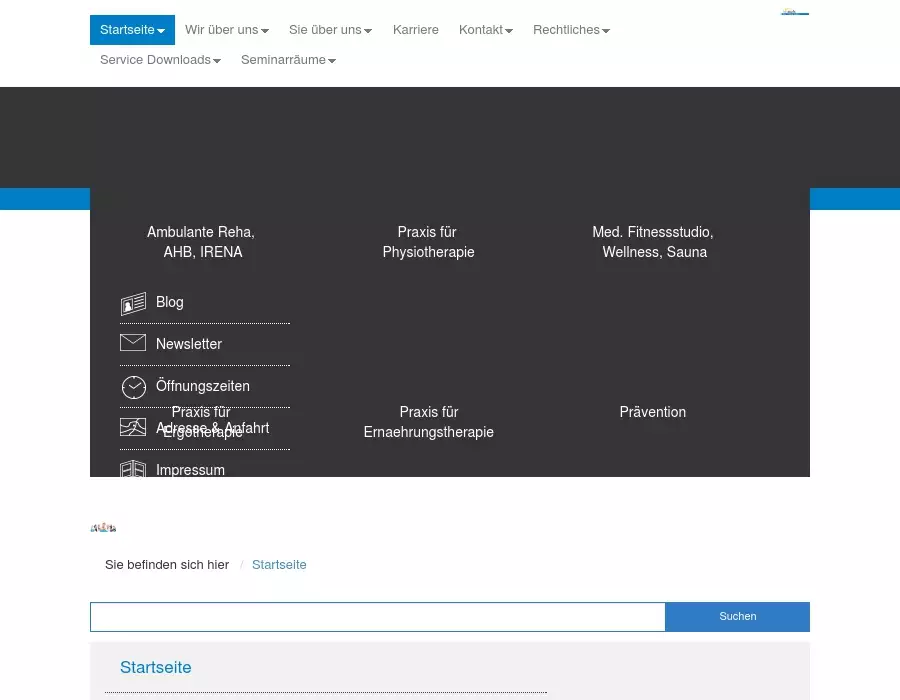The image size is (900, 700).
Task: Click the Blog newspaper icon
Action: point(133,303)
